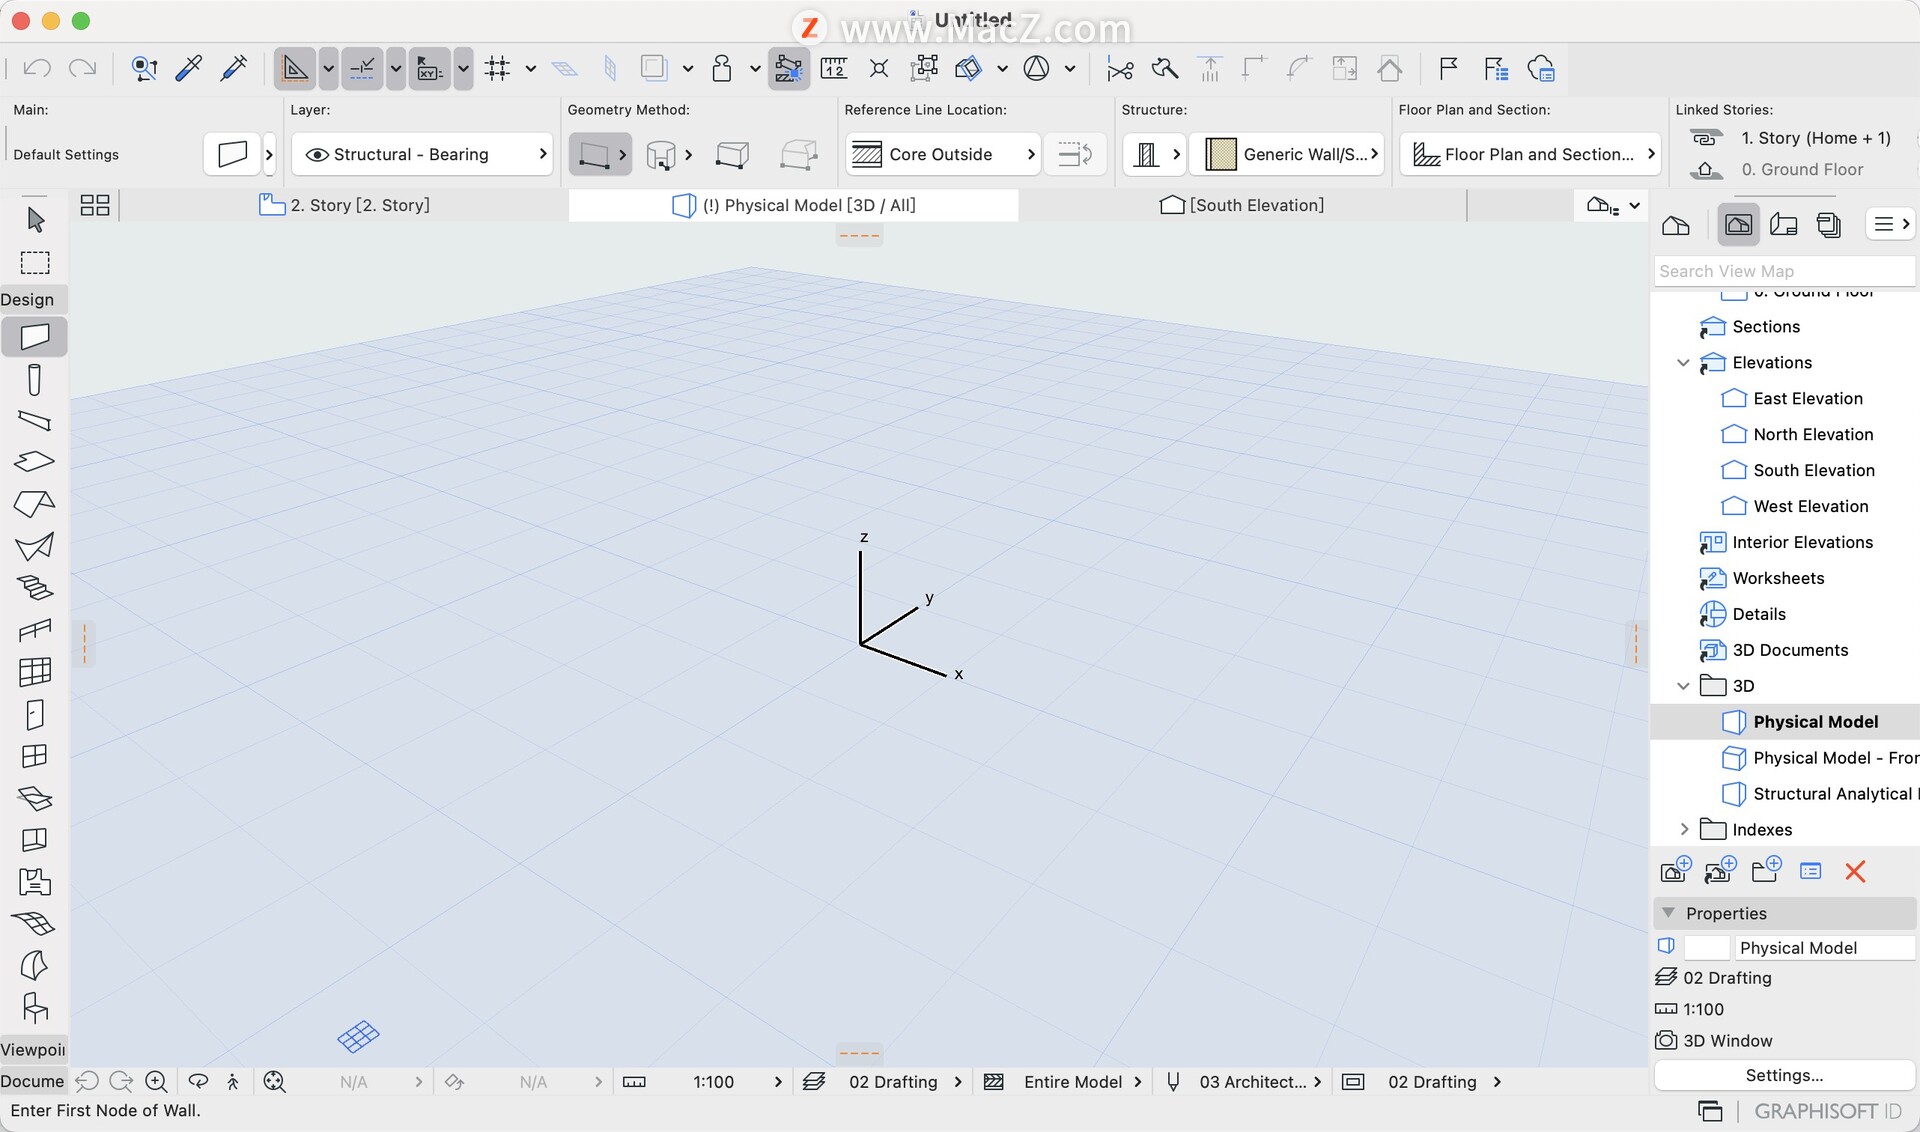Switch to 2. Story tab
Screen dimensions: 1920x1132
[x=345, y=205]
